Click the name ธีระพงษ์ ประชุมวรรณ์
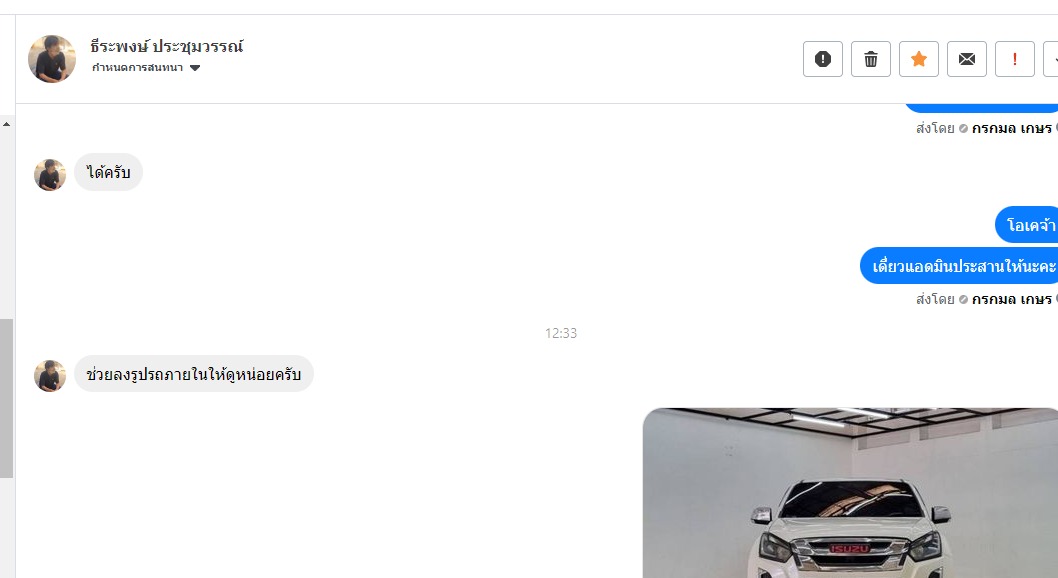Screen dimensions: 1058x578 (x=167, y=47)
